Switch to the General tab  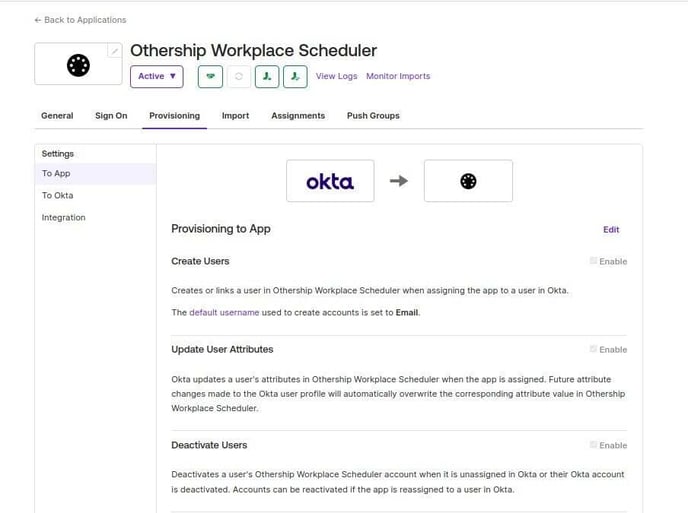[x=57, y=116]
